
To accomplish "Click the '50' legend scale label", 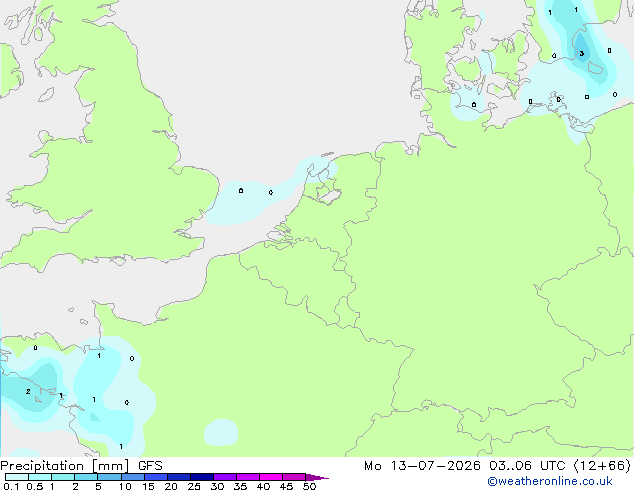I will click(309, 486).
